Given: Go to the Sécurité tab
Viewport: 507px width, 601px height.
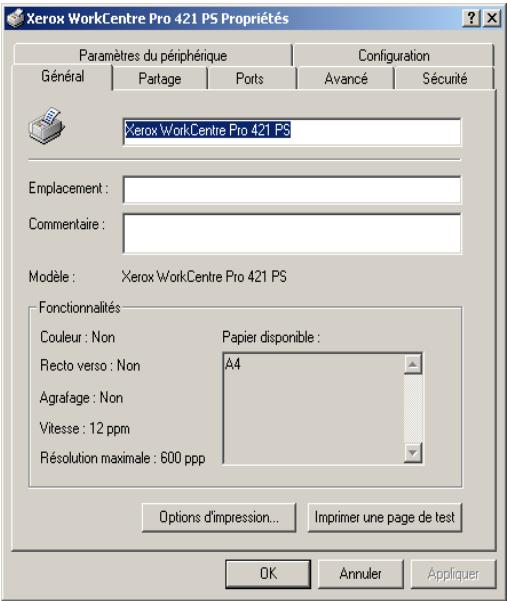Looking at the screenshot, I should coord(445,79).
